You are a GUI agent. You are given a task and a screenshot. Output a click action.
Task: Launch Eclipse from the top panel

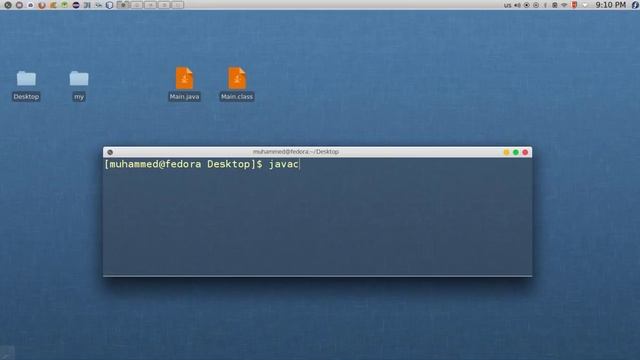76,5
